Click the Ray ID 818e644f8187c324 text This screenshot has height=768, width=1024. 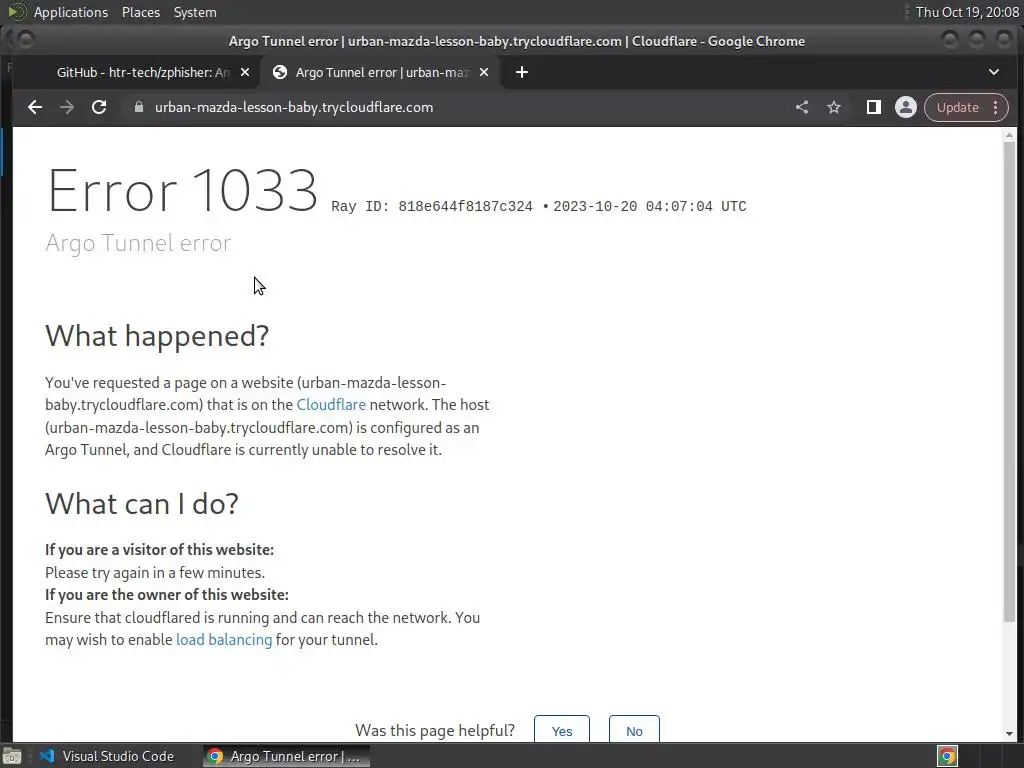click(432, 206)
